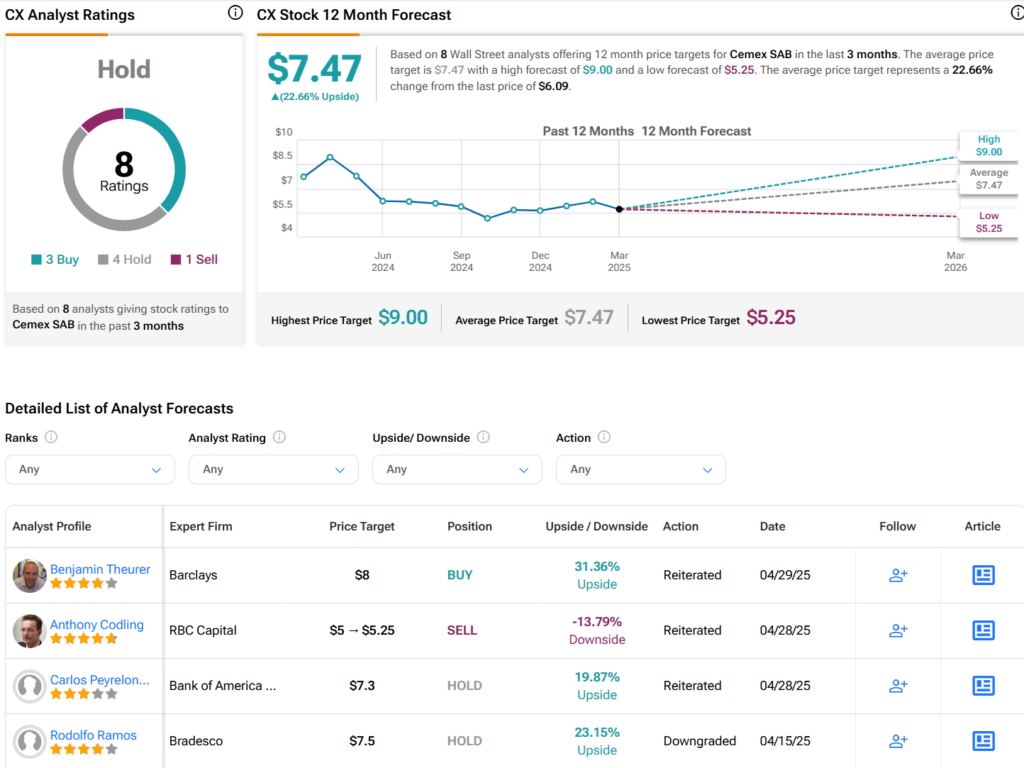Click Benjamin Theurer's profile photo
Viewport: 1024px width, 768px height.
click(29, 575)
